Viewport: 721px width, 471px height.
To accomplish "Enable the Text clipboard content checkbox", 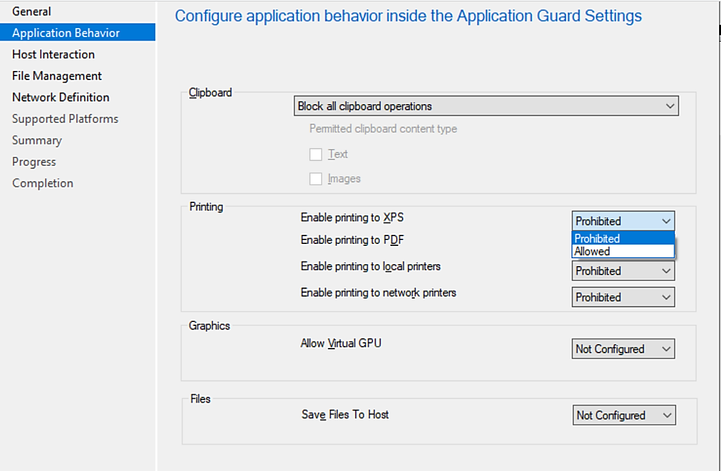I will (x=316, y=155).
